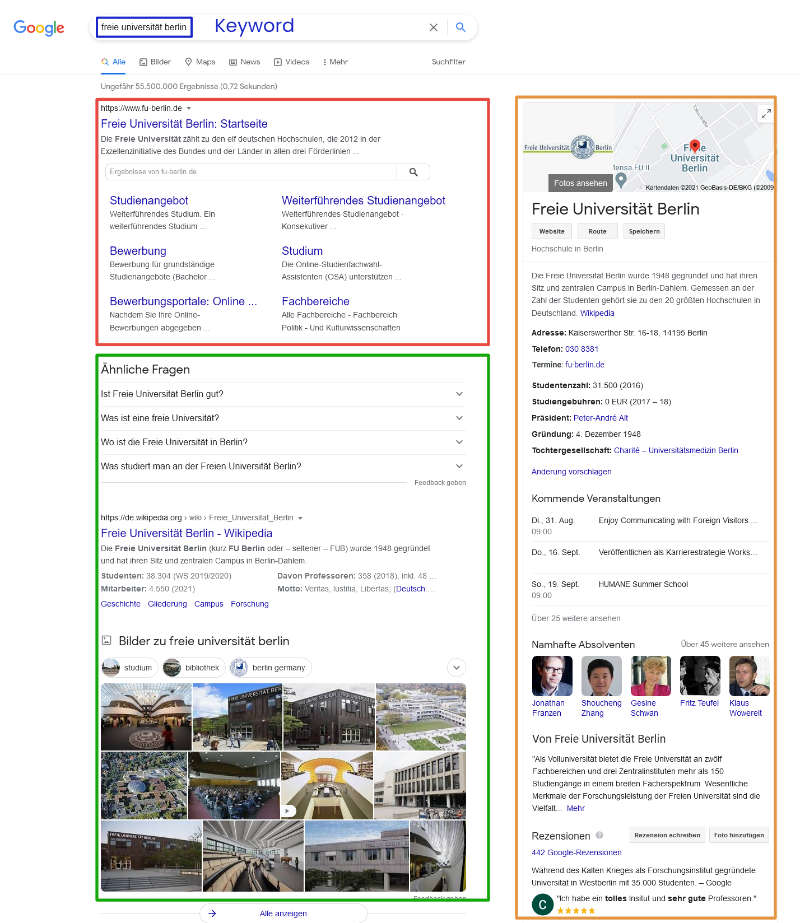Open 'Freie Universität Berlin - Wikipedia' result
Image resolution: width=800 pixels, height=923 pixels.
point(187,533)
